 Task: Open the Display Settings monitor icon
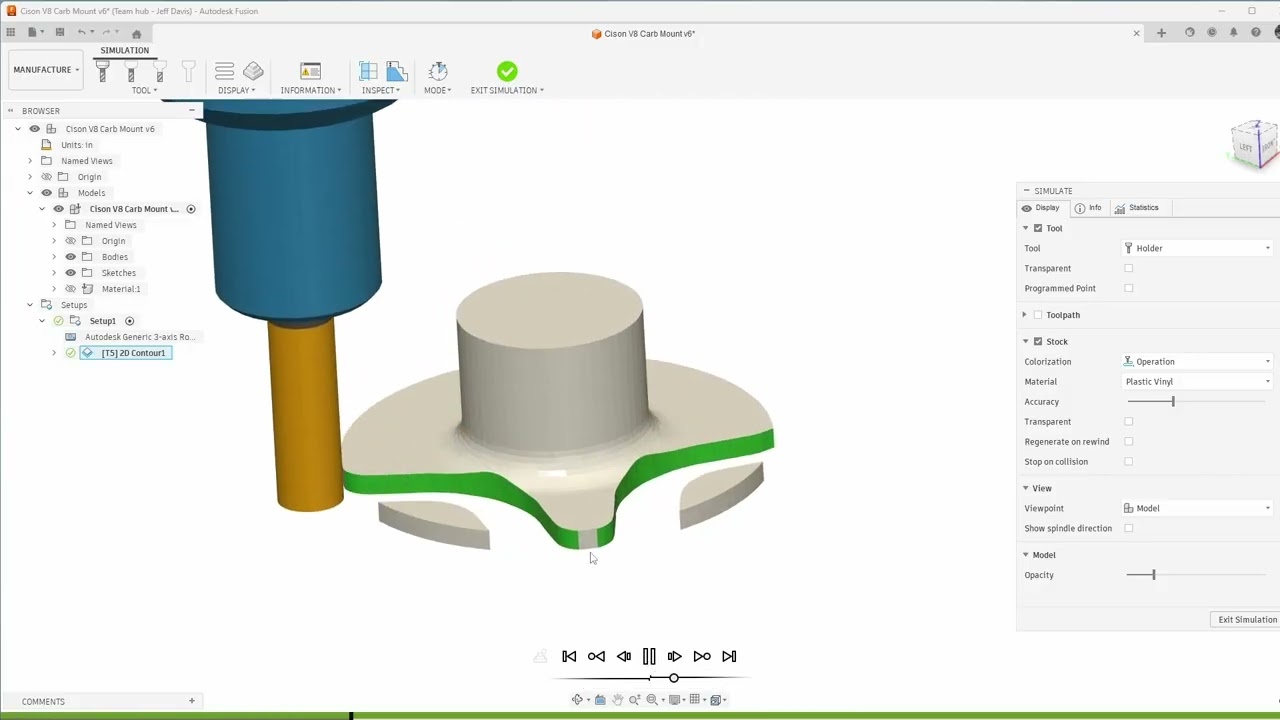674,700
